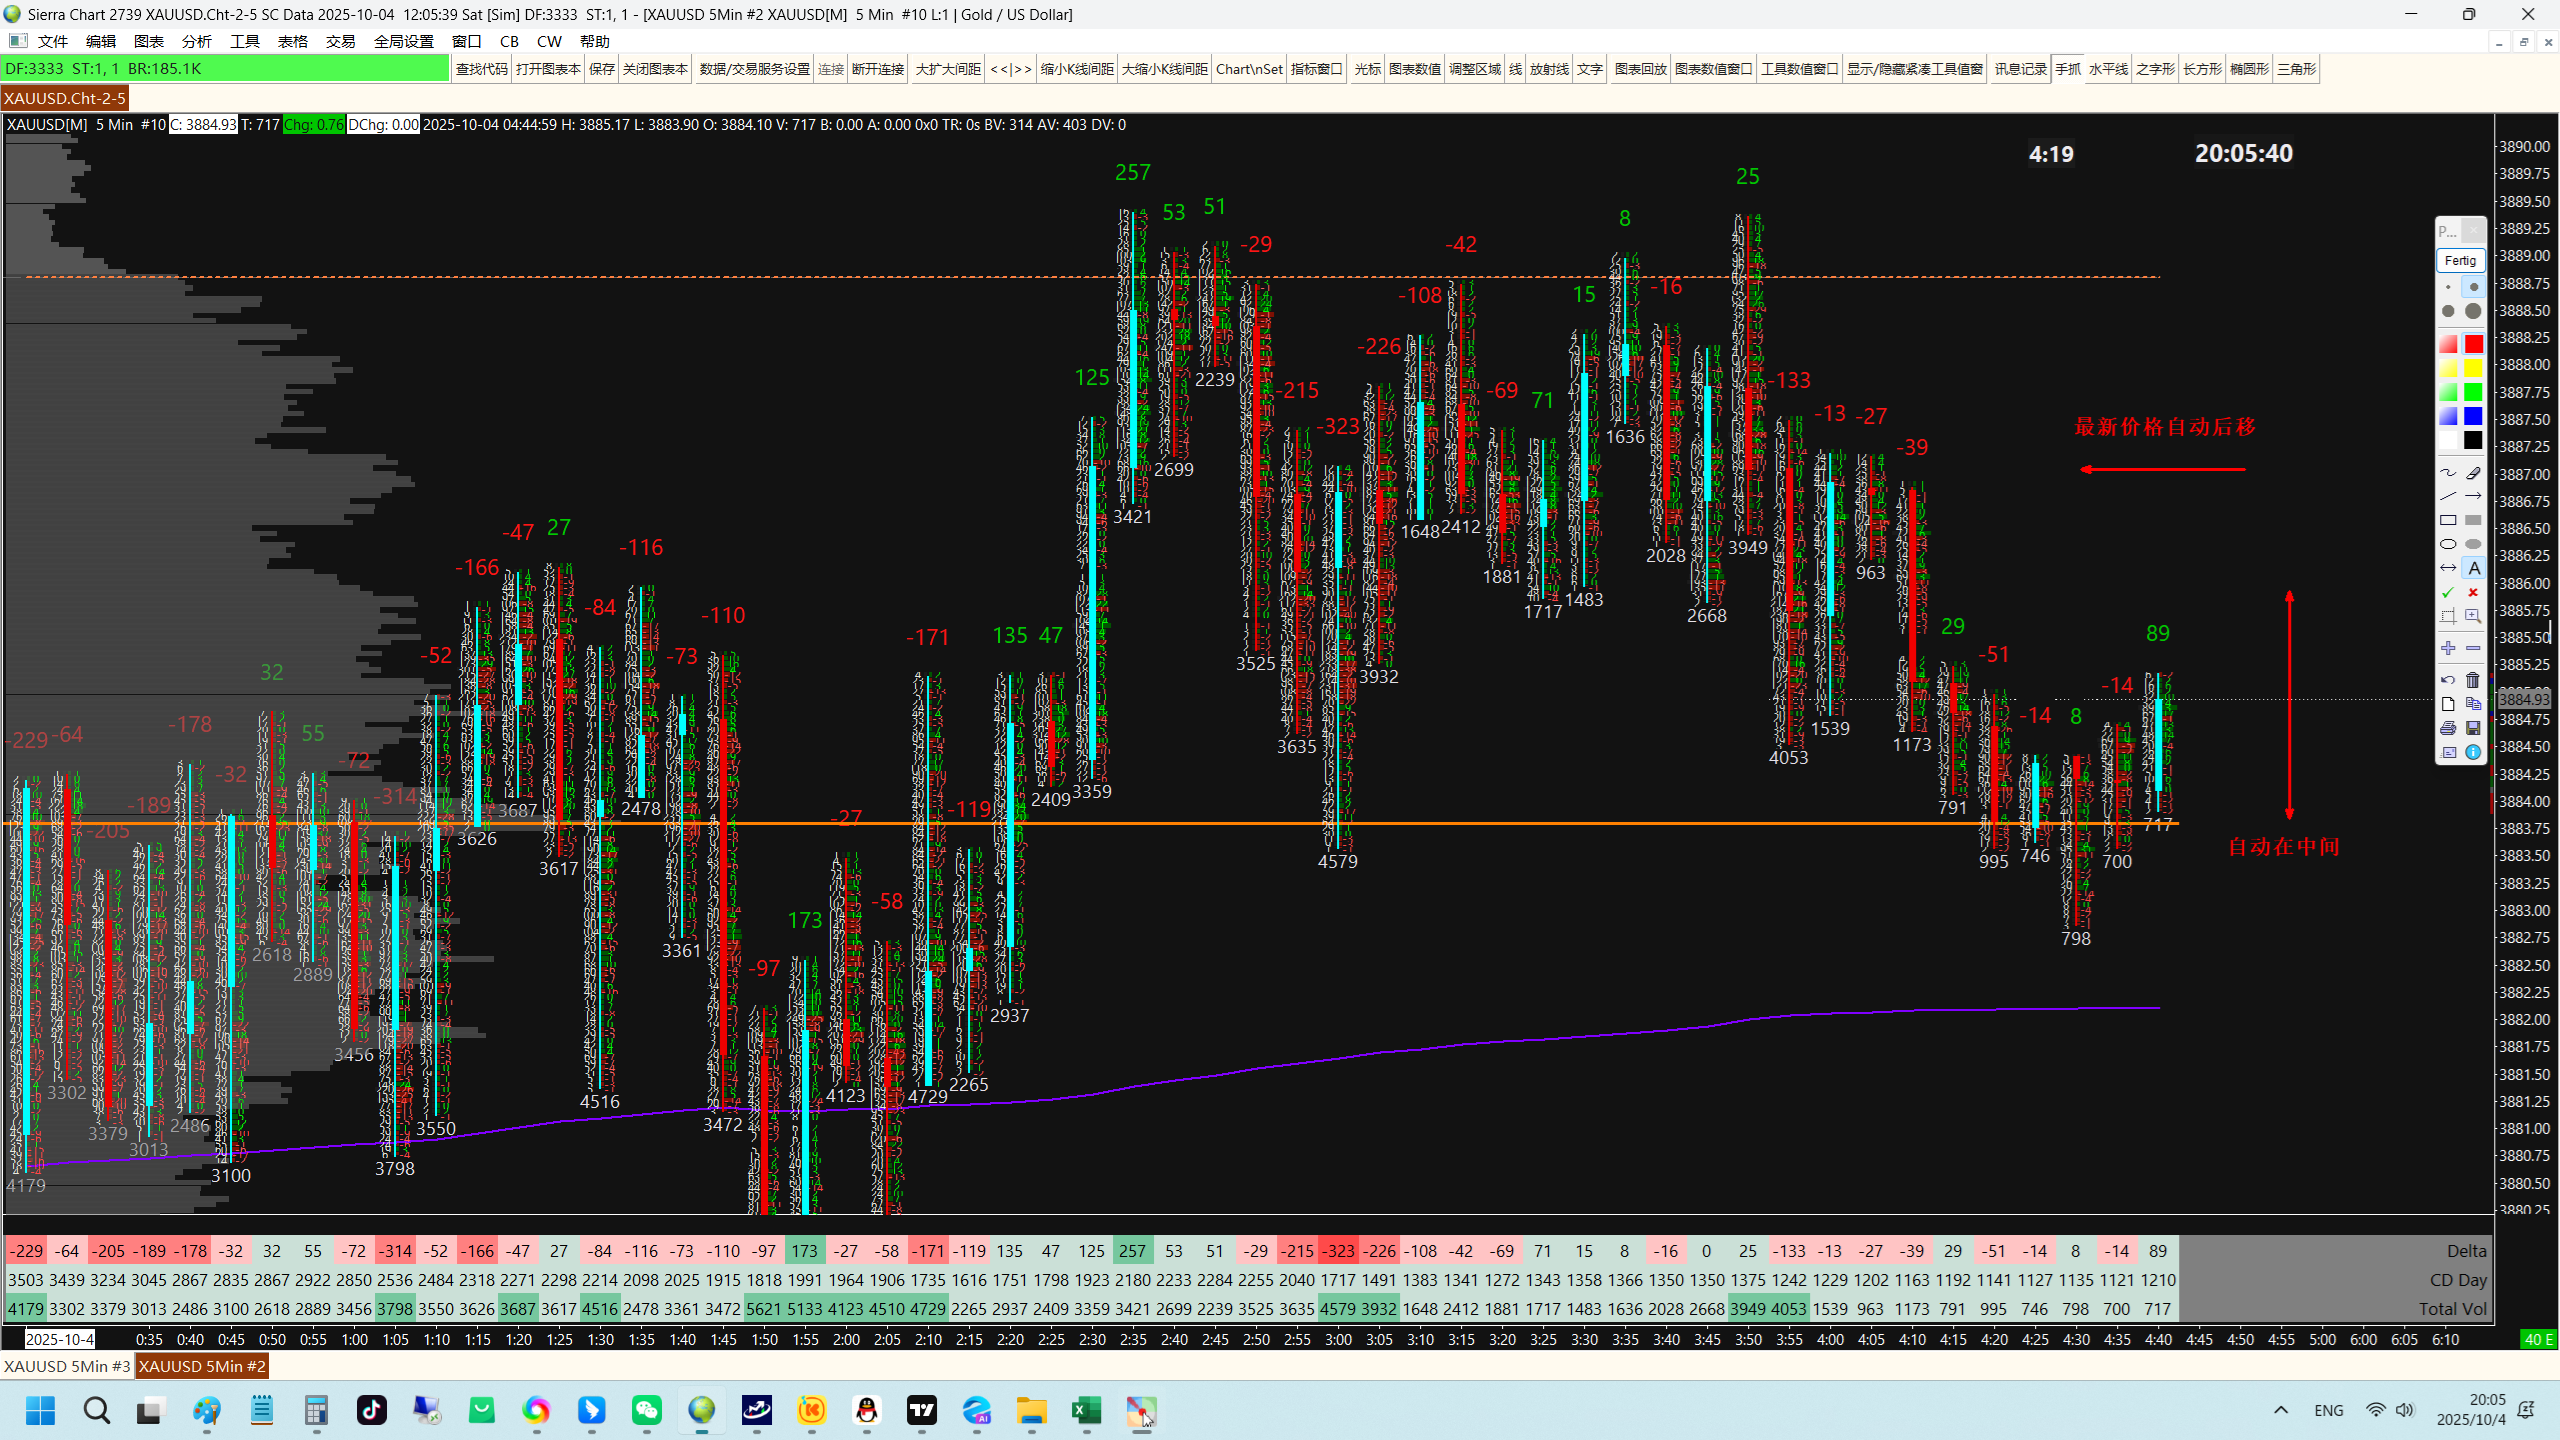Select the freehand squiggle pen tool
This screenshot has width=2560, height=1440.
click(x=2447, y=473)
